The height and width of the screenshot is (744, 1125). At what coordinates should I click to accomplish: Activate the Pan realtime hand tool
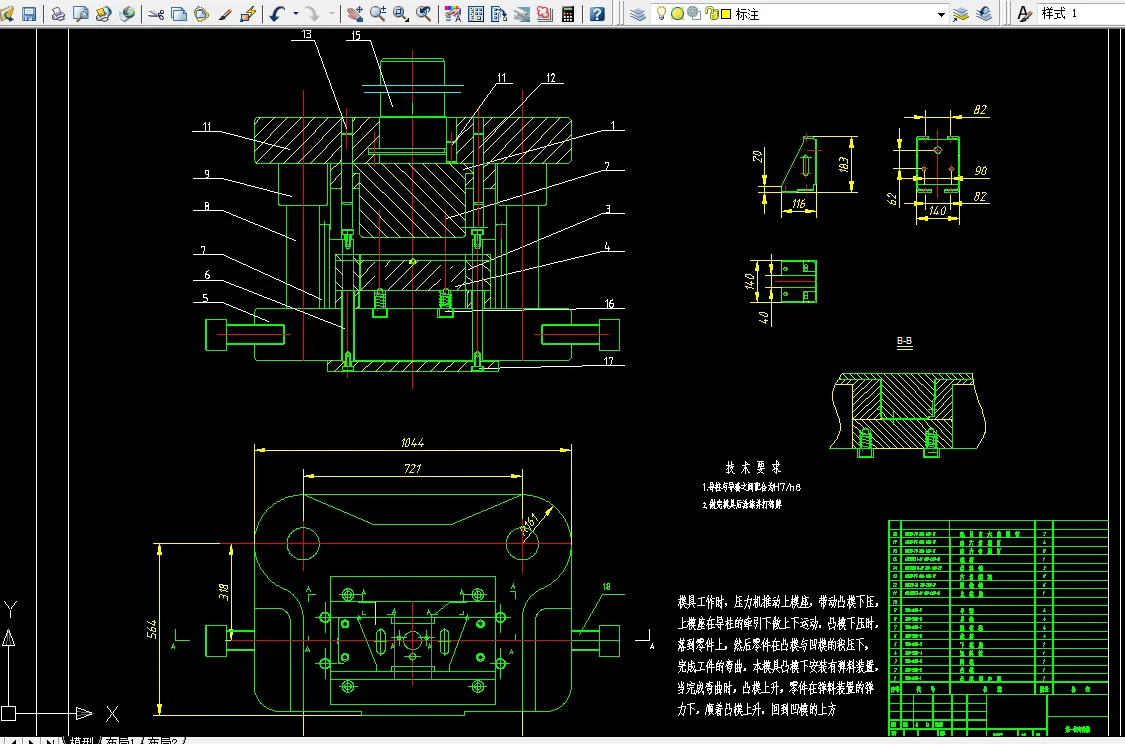(x=354, y=14)
